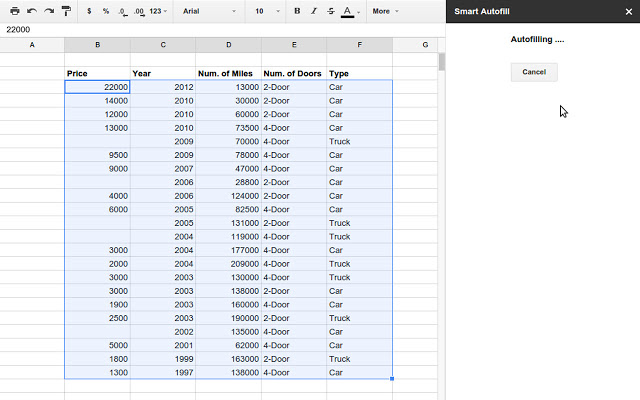The height and width of the screenshot is (400, 640).
Task: Select column C header
Action: pyautogui.click(x=163, y=45)
